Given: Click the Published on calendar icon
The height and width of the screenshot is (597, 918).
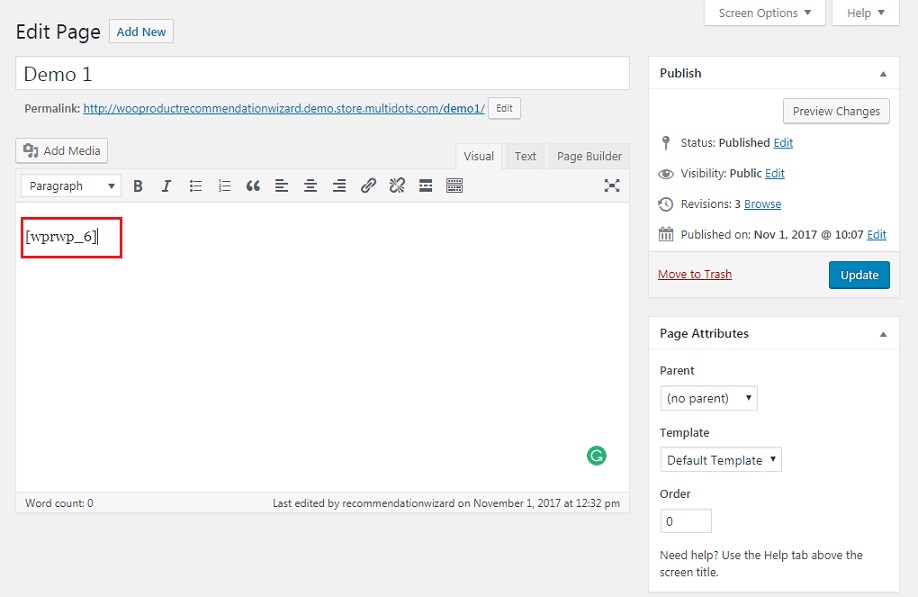Looking at the screenshot, I should [x=666, y=234].
